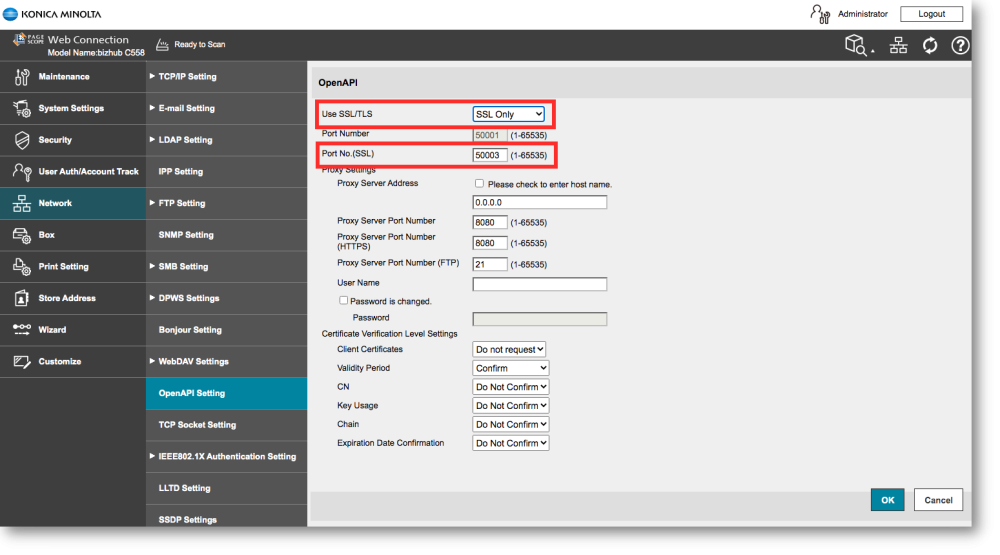Viewport: 1000px width, 555px height.
Task: Click the Proxy Server Port Number (FTP) field
Action: point(490,264)
